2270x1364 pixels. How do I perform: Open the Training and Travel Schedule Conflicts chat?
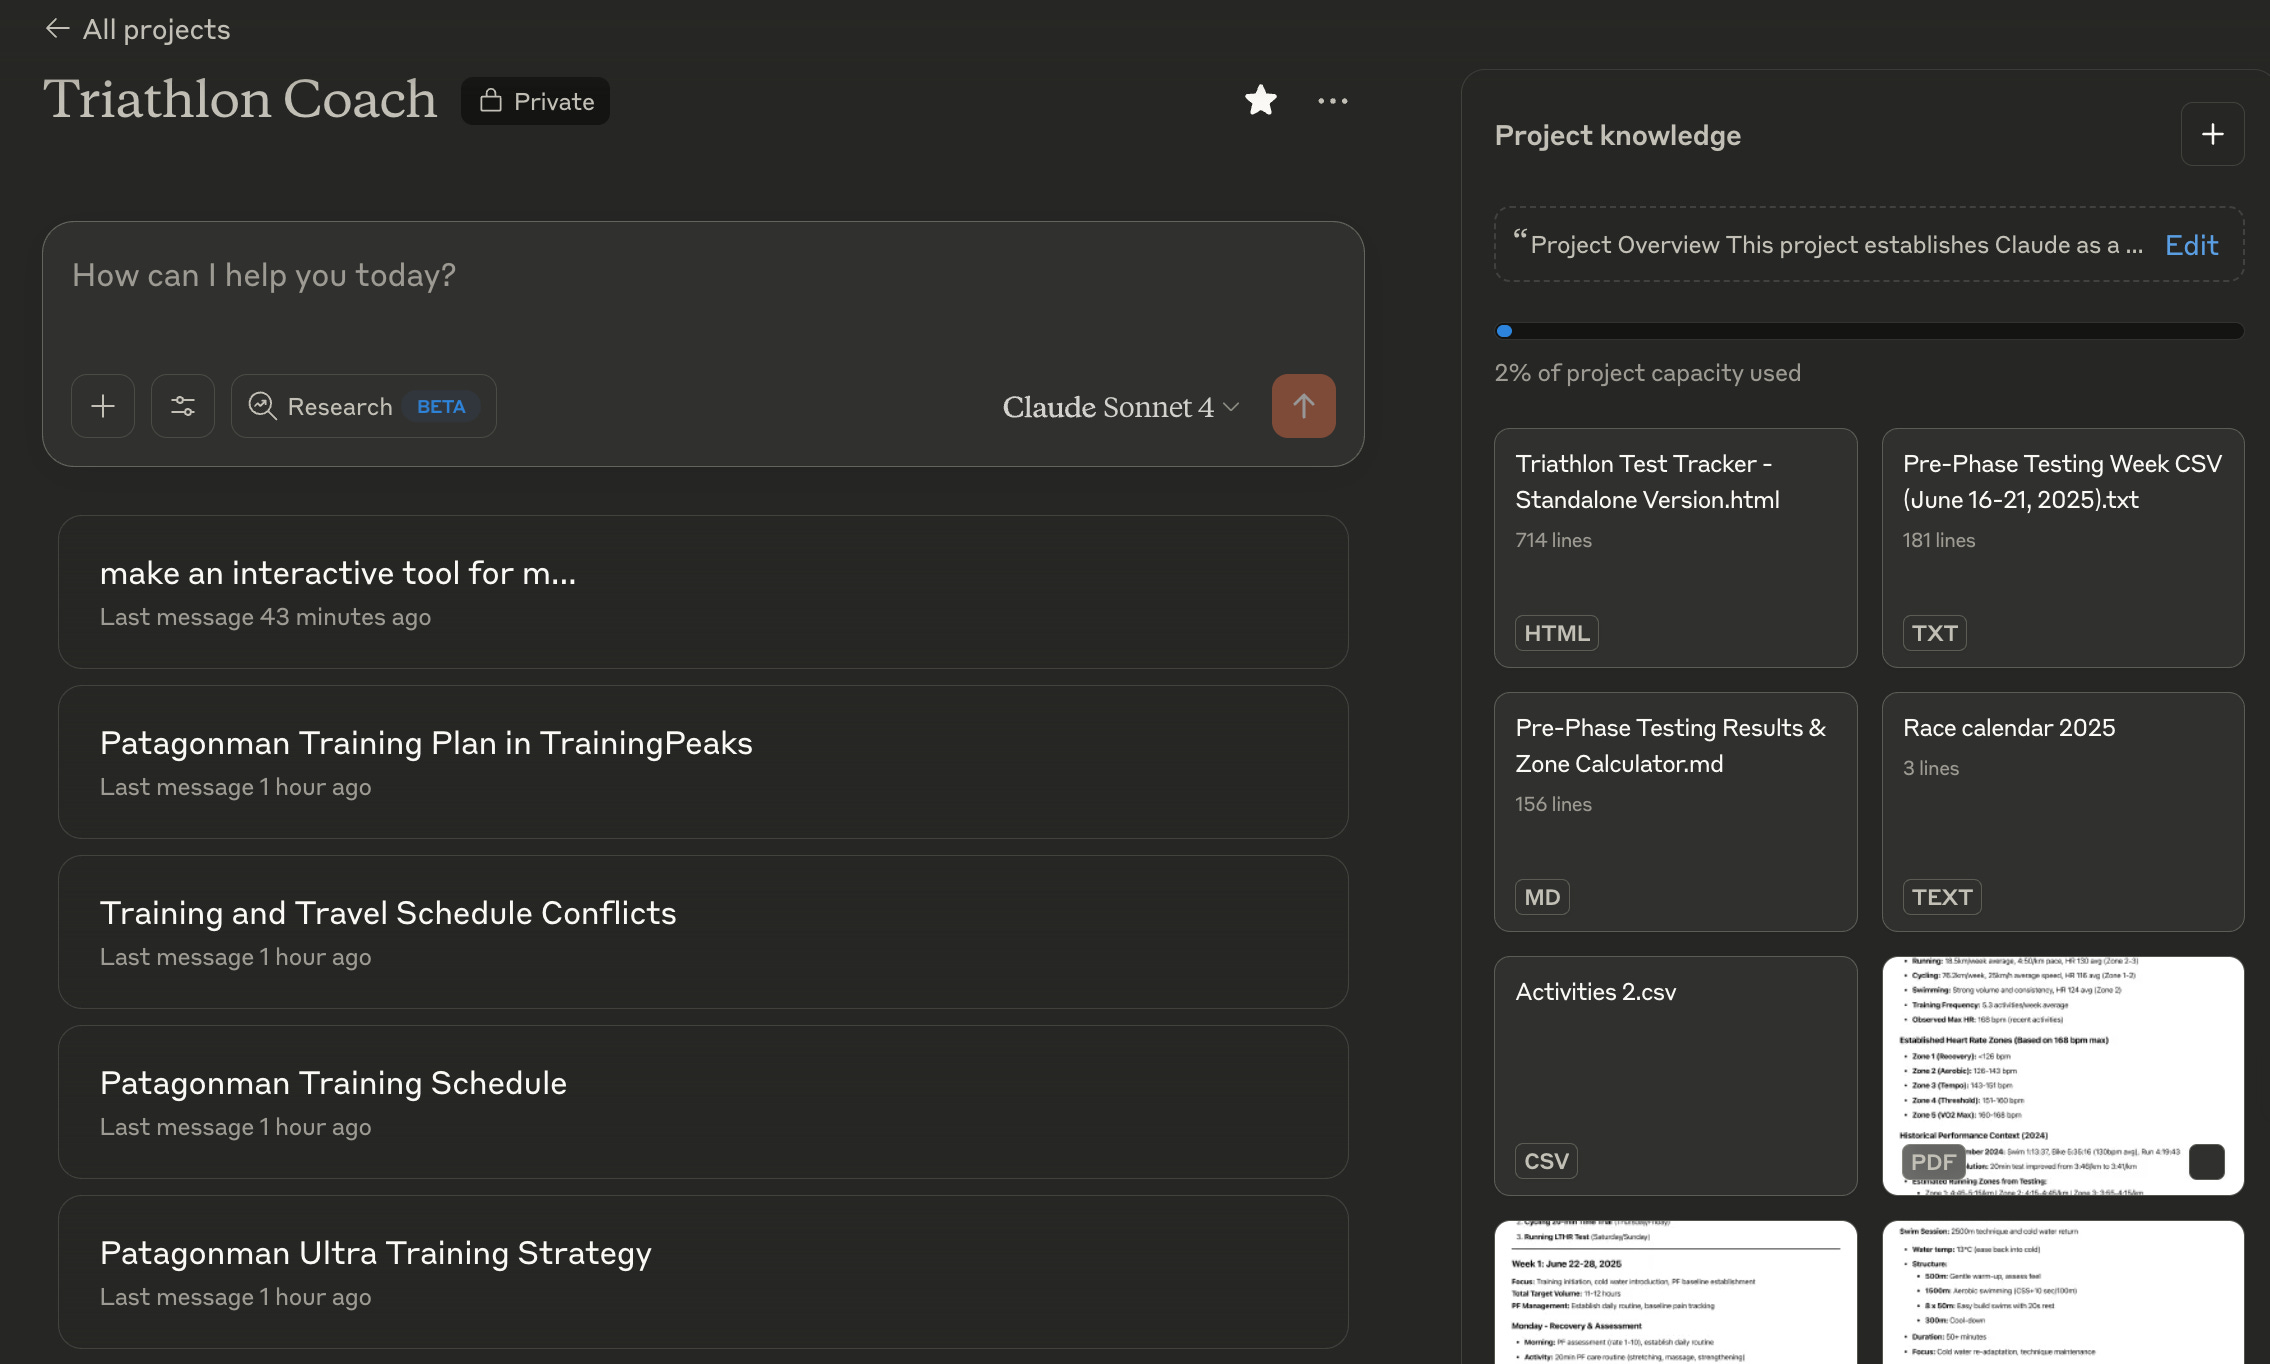pos(703,932)
